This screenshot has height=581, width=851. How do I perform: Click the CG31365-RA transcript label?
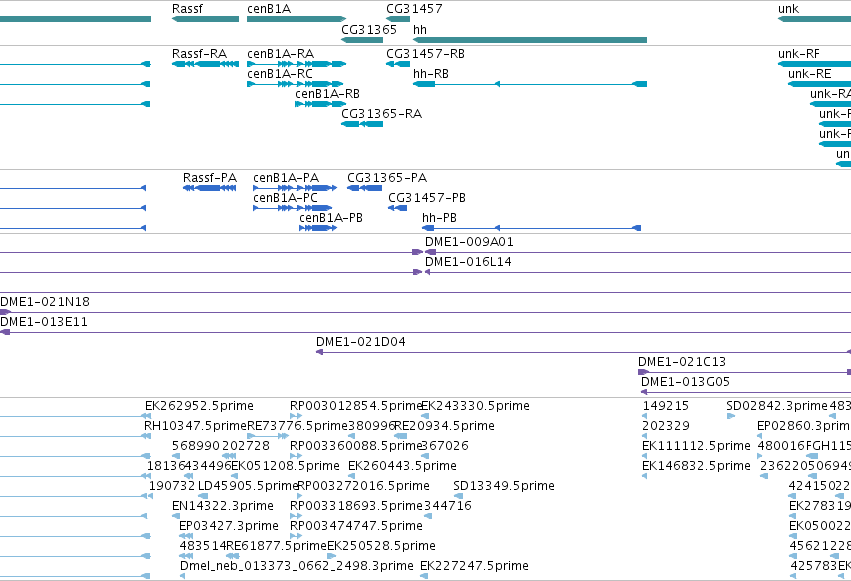click(381, 114)
